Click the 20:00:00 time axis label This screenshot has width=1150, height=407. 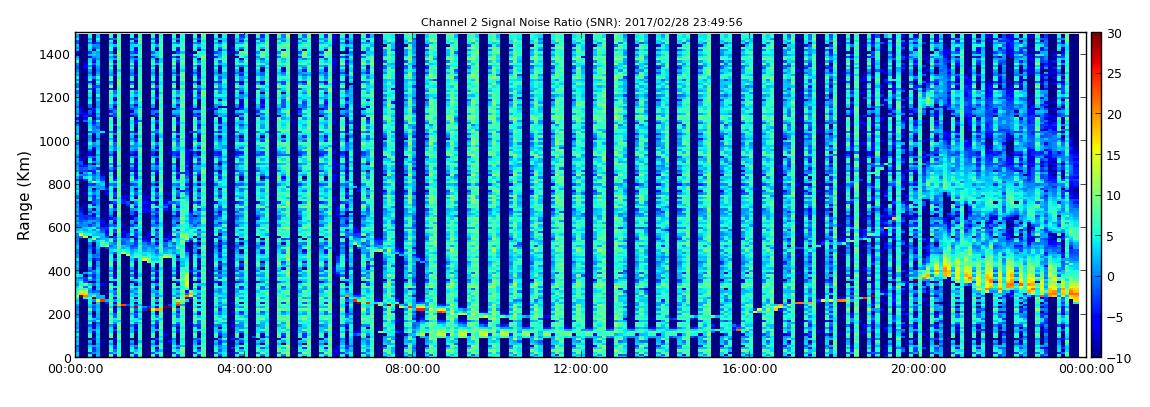pyautogui.click(x=918, y=370)
